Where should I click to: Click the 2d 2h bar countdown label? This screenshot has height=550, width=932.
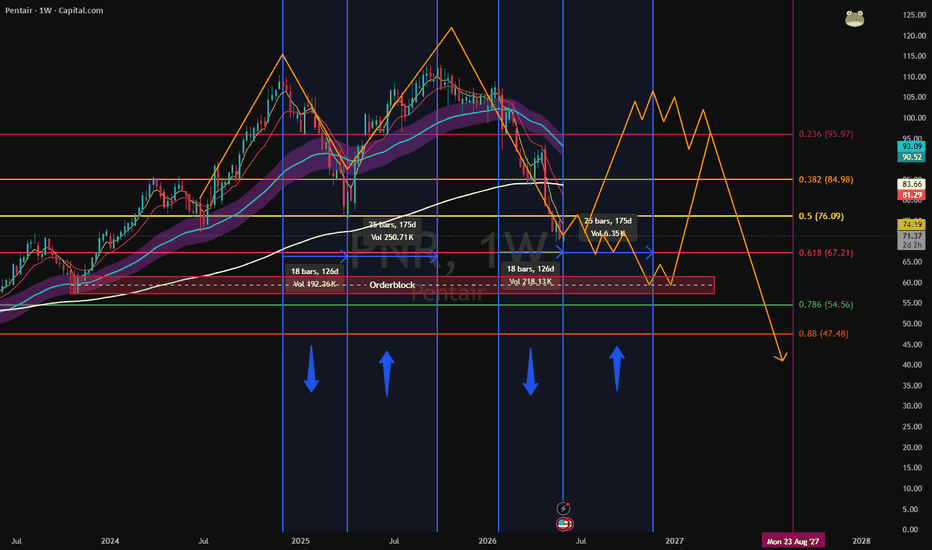pyautogui.click(x=911, y=245)
